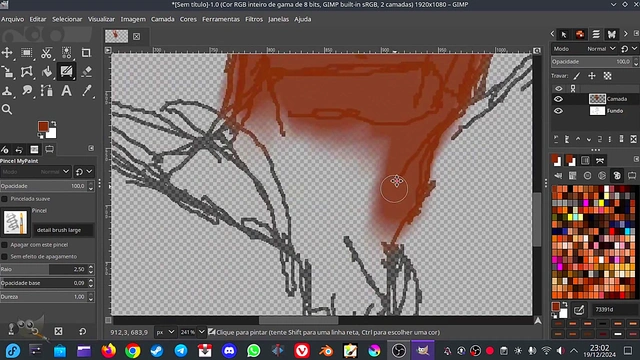Open Blender from the taskbar
The height and width of the screenshot is (360, 640).
point(326,351)
